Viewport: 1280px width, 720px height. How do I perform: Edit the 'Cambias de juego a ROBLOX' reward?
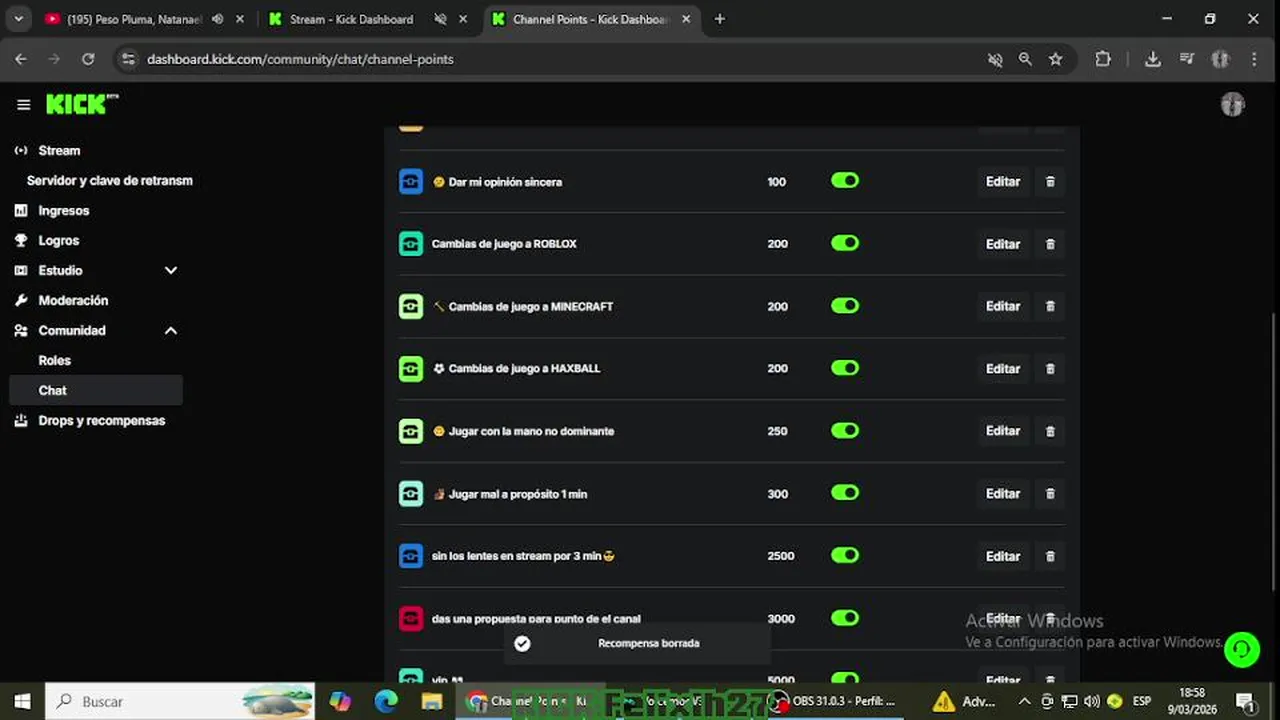(1003, 244)
